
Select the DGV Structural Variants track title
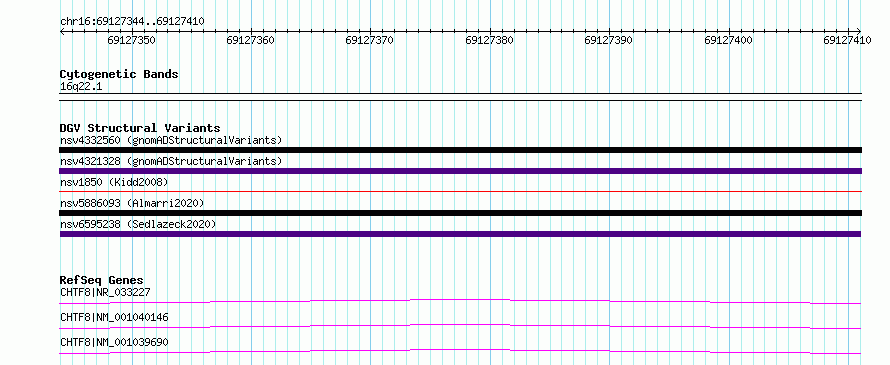[140, 128]
